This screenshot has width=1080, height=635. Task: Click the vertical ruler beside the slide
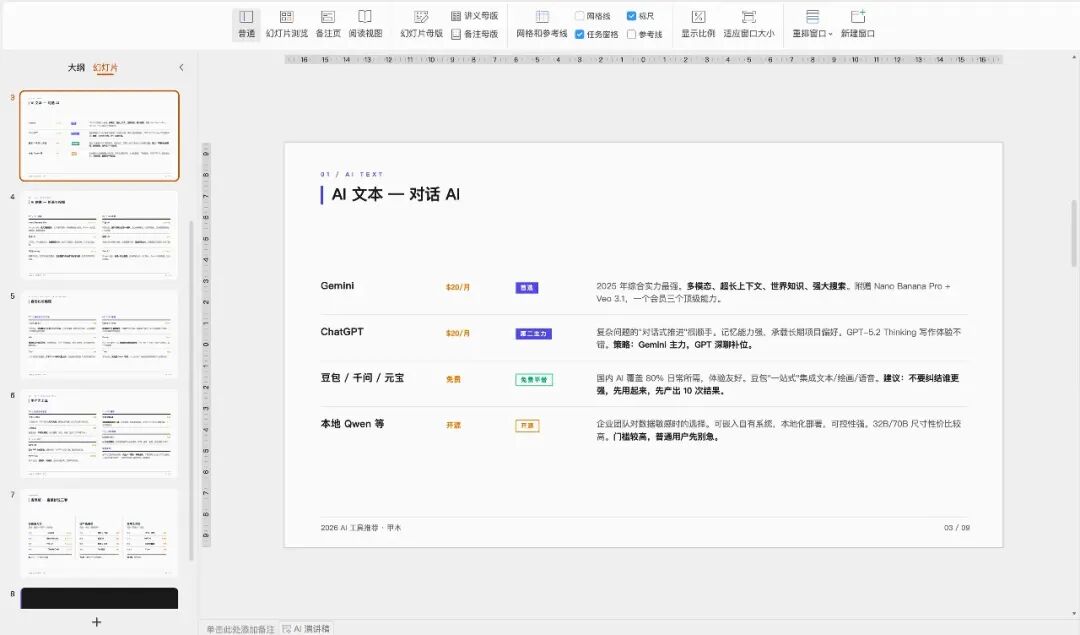[x=206, y=344]
